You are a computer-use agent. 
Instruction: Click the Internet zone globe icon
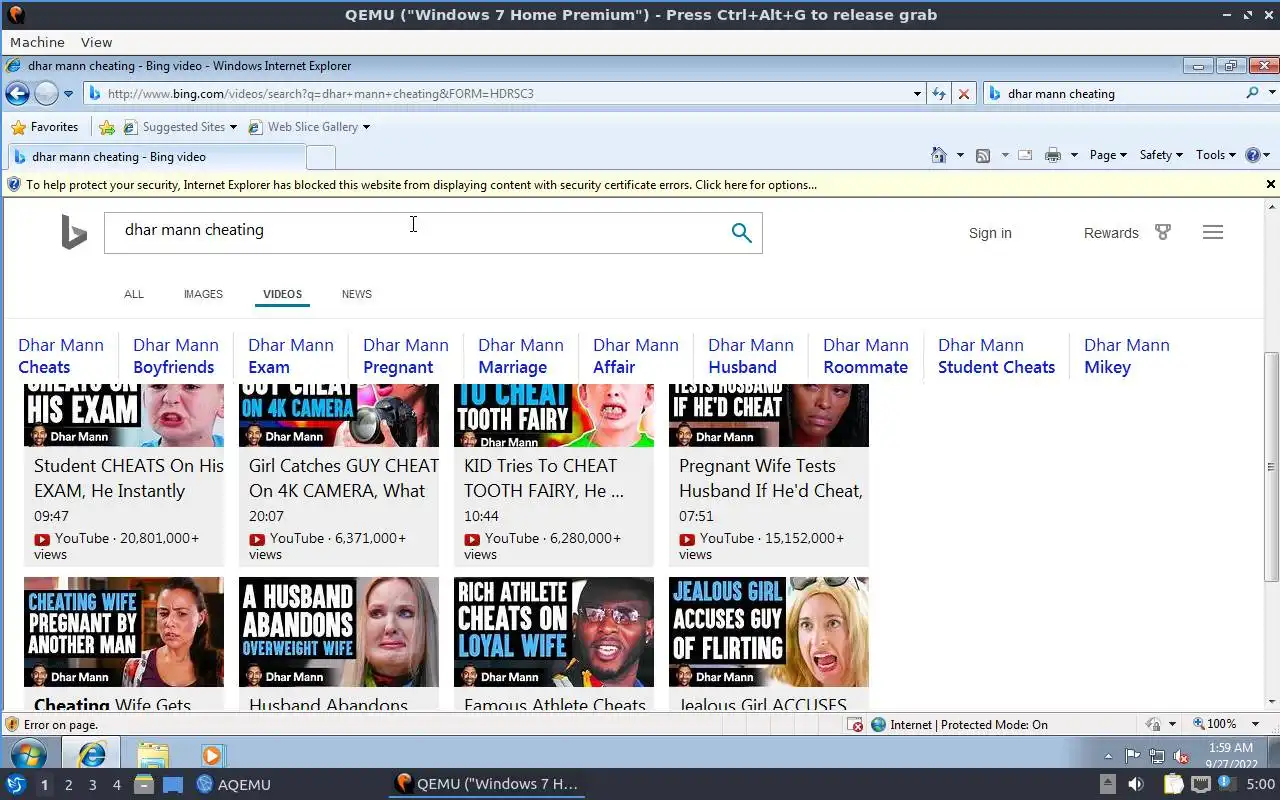tap(878, 725)
